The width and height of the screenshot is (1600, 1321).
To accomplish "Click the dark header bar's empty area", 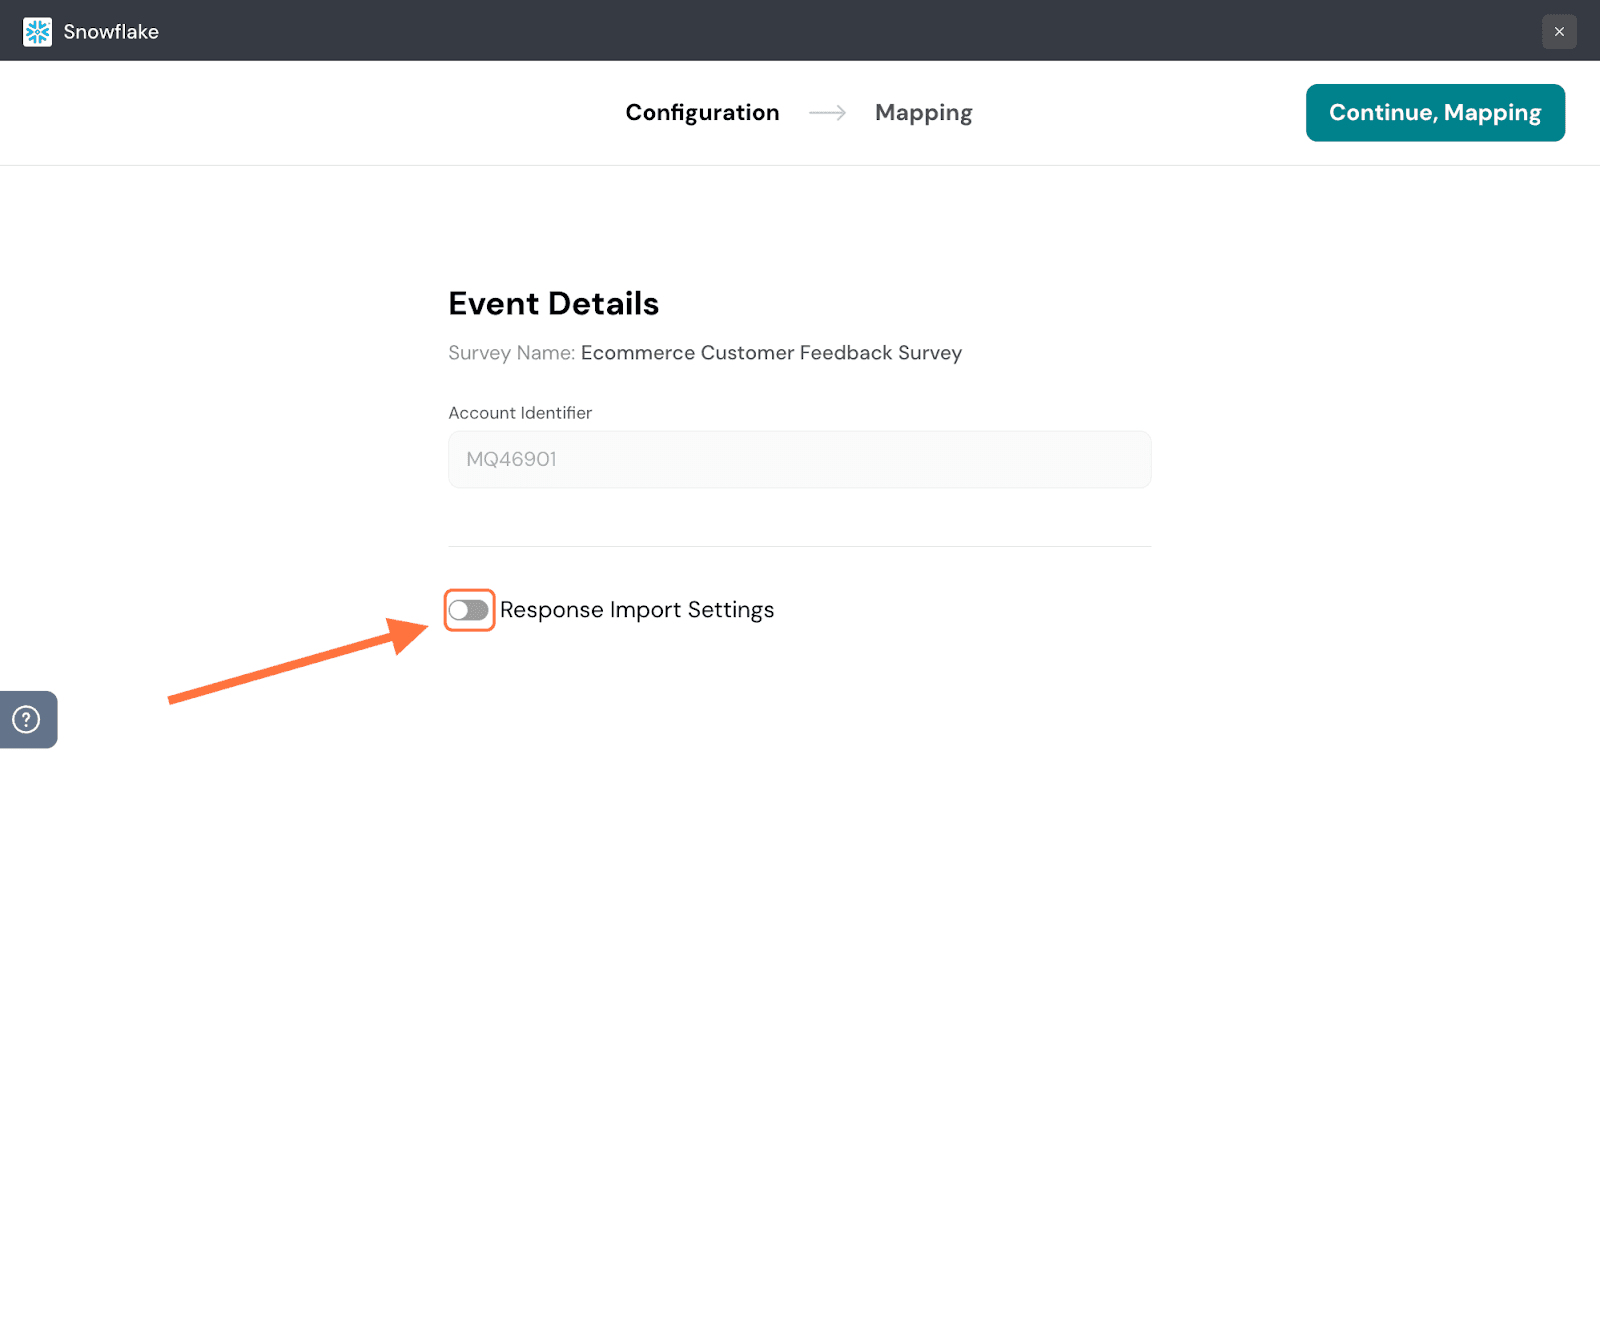I will coord(800,30).
